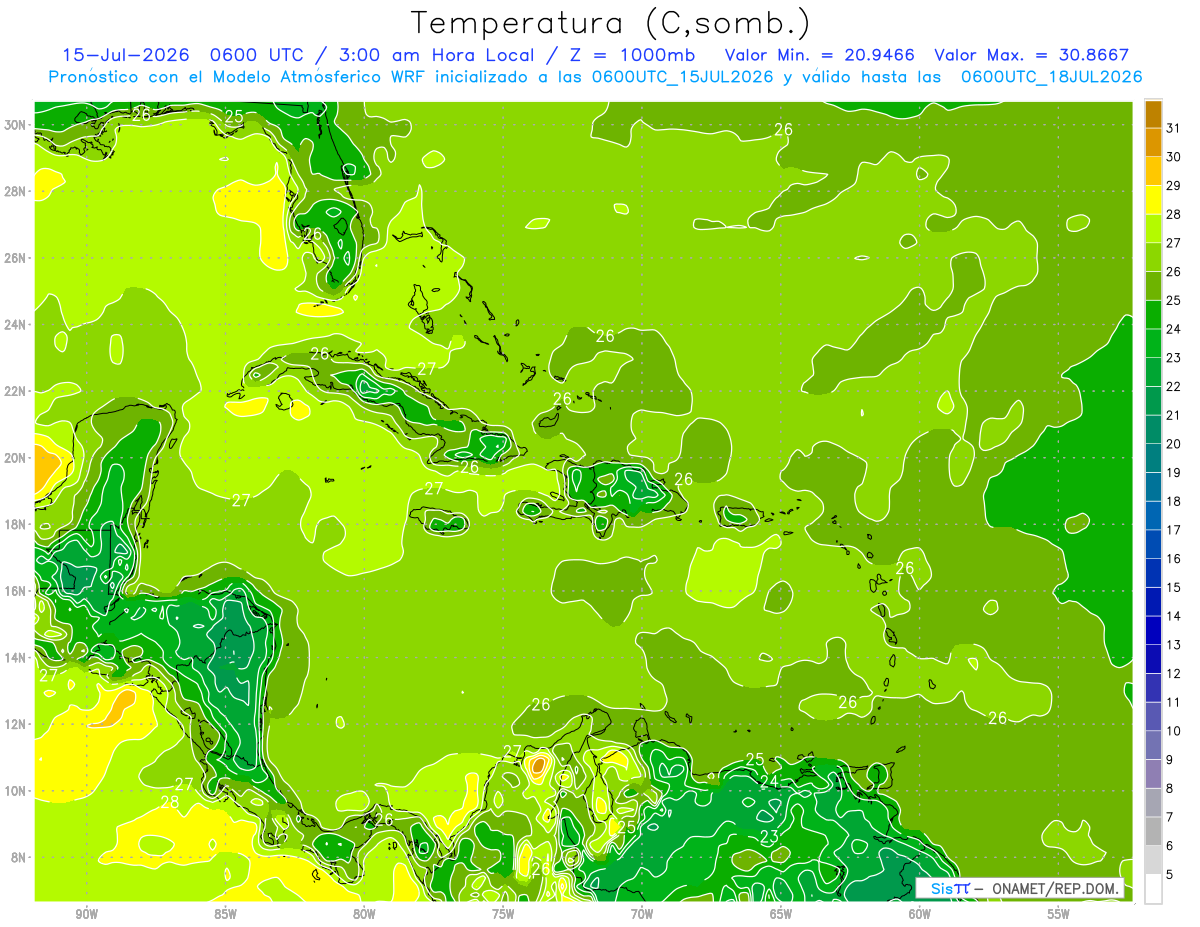
Task: Click the legend swatch between 26 and 27
Action: pyautogui.click(x=1153, y=257)
